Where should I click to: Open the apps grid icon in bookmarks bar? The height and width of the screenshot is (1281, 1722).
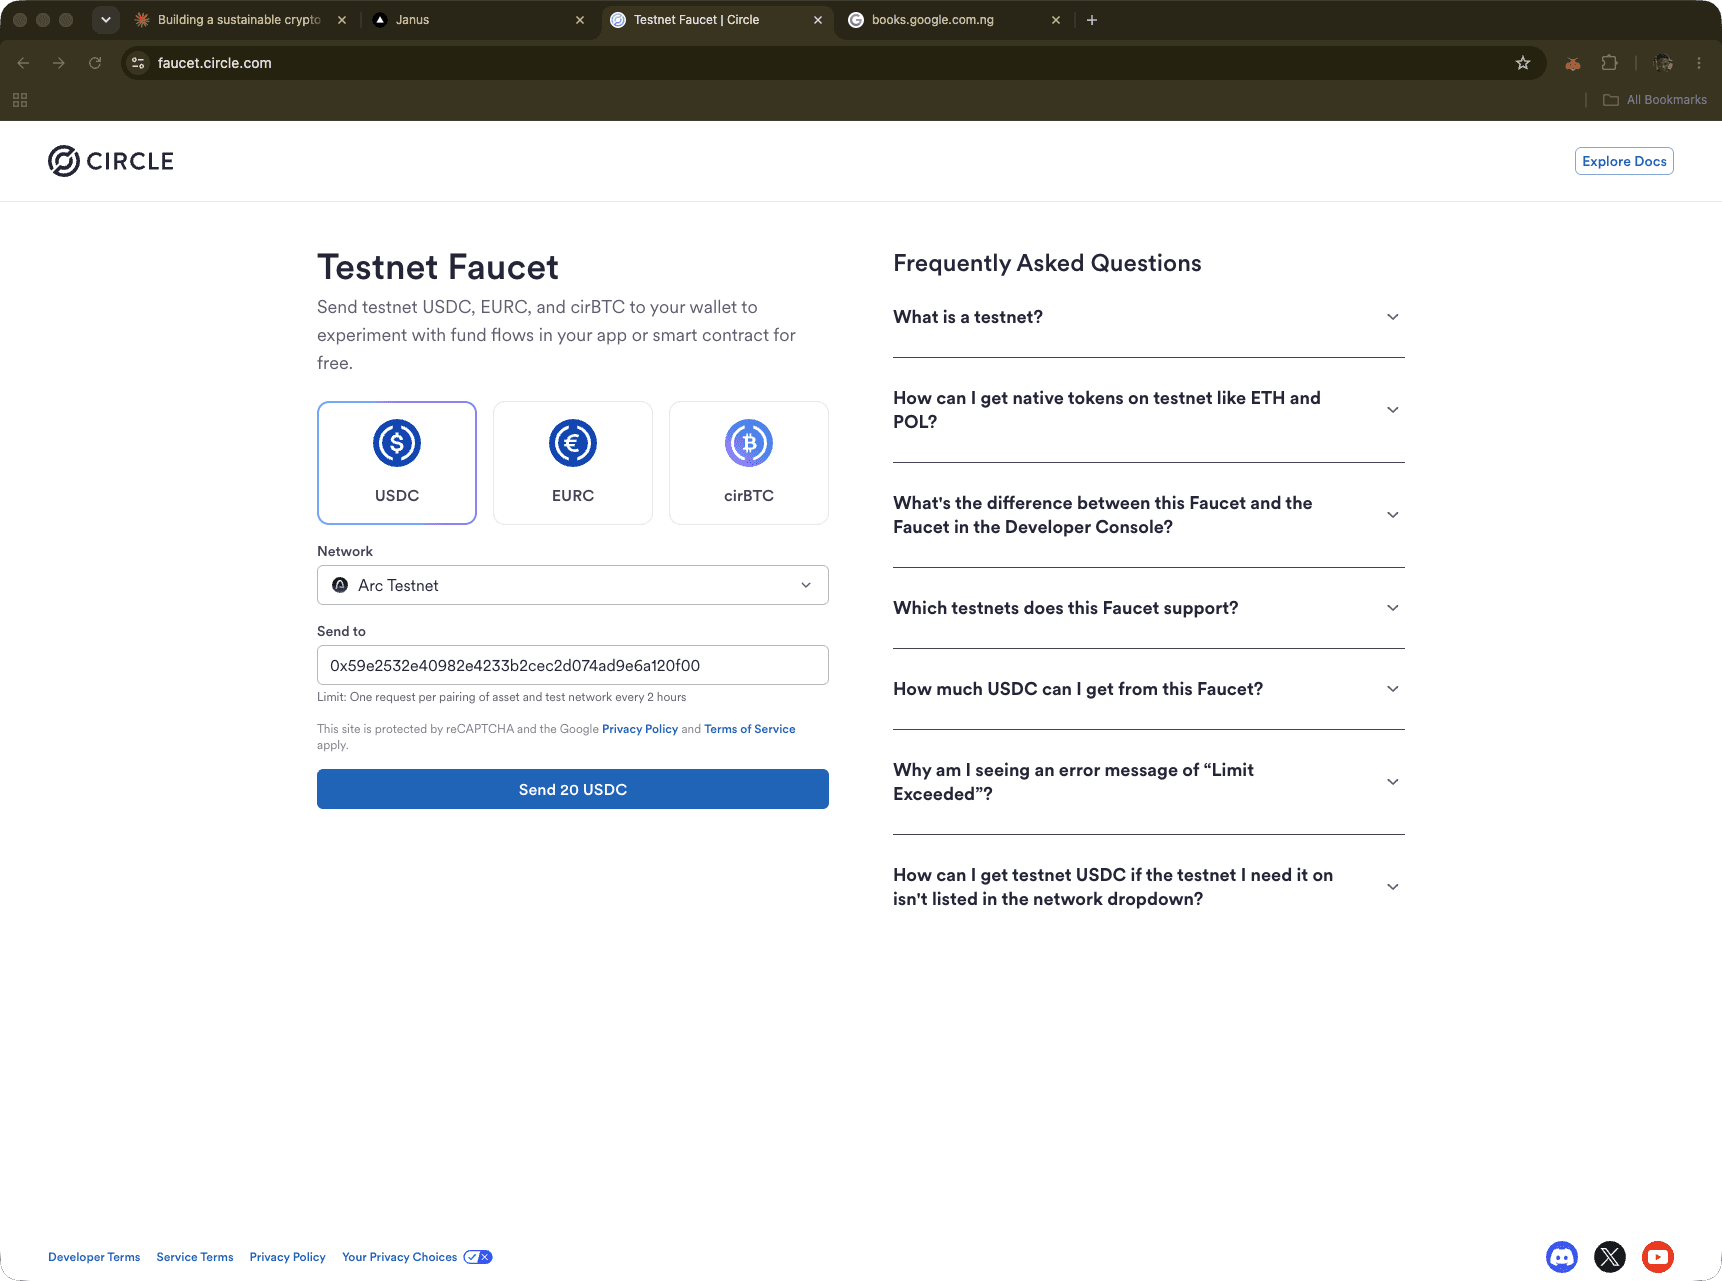(x=20, y=100)
